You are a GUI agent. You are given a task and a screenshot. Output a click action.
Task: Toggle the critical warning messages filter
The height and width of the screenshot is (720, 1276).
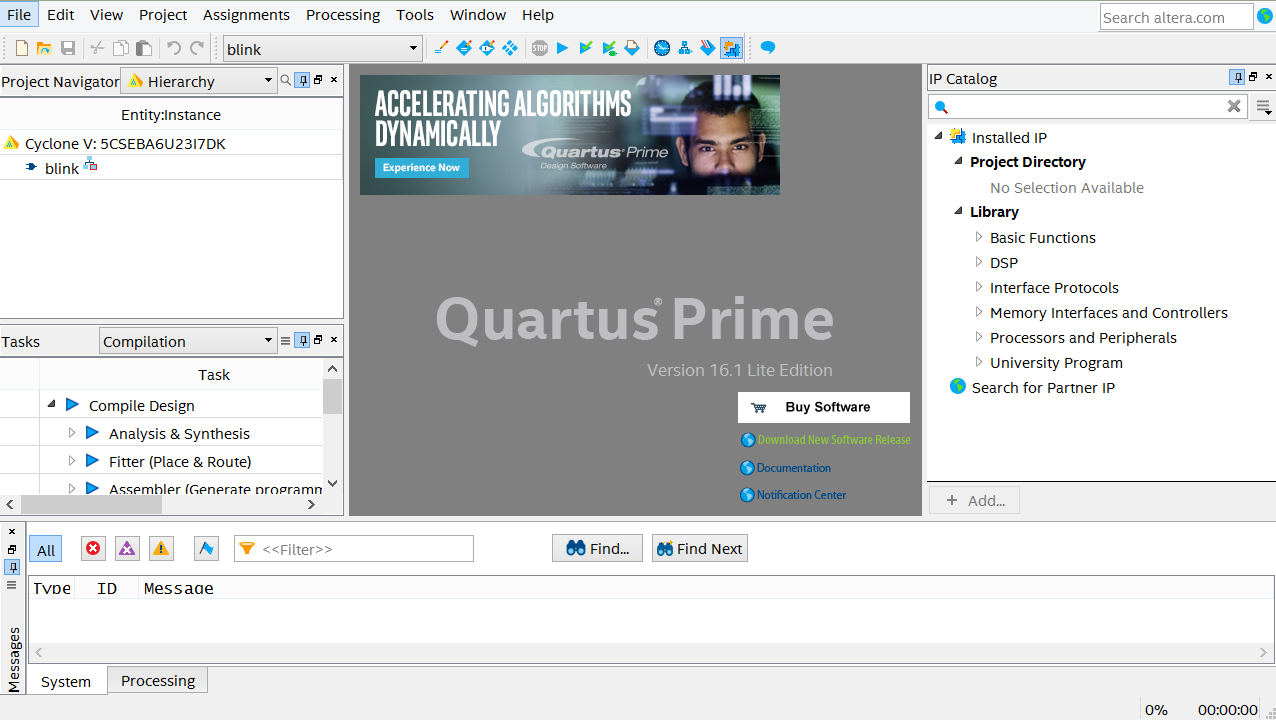pos(127,548)
